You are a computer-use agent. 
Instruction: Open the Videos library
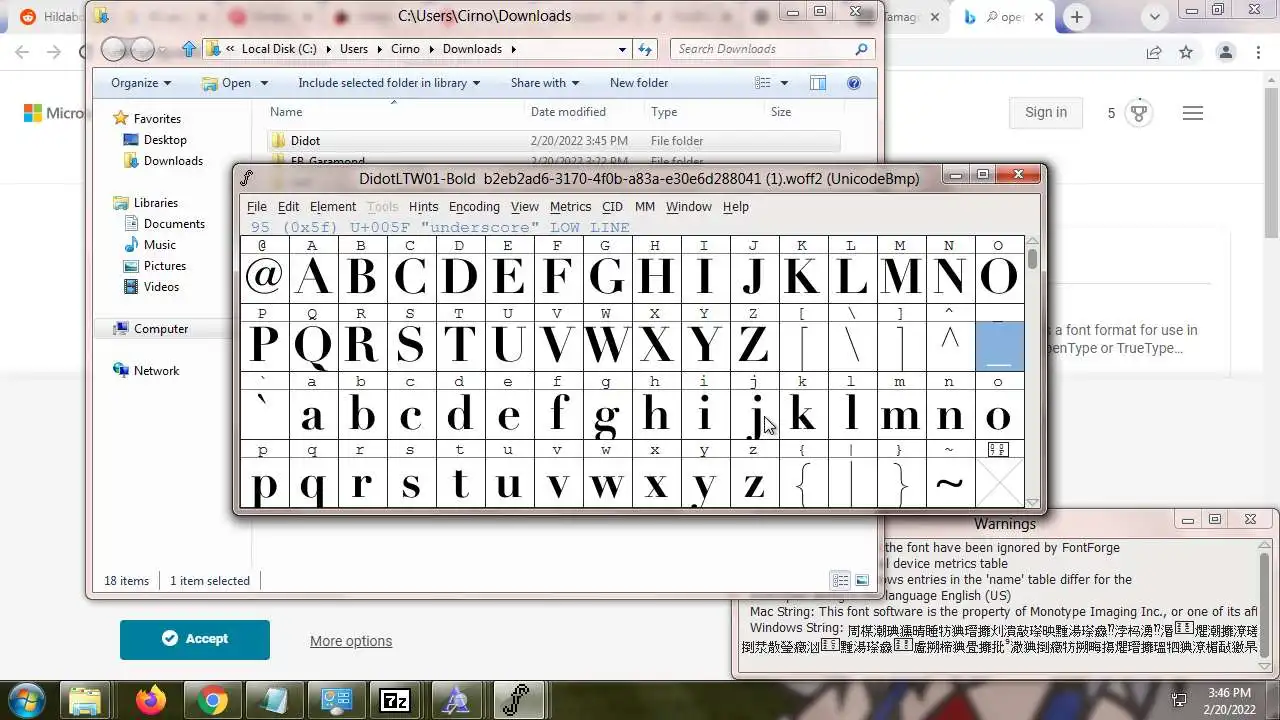tap(161, 287)
